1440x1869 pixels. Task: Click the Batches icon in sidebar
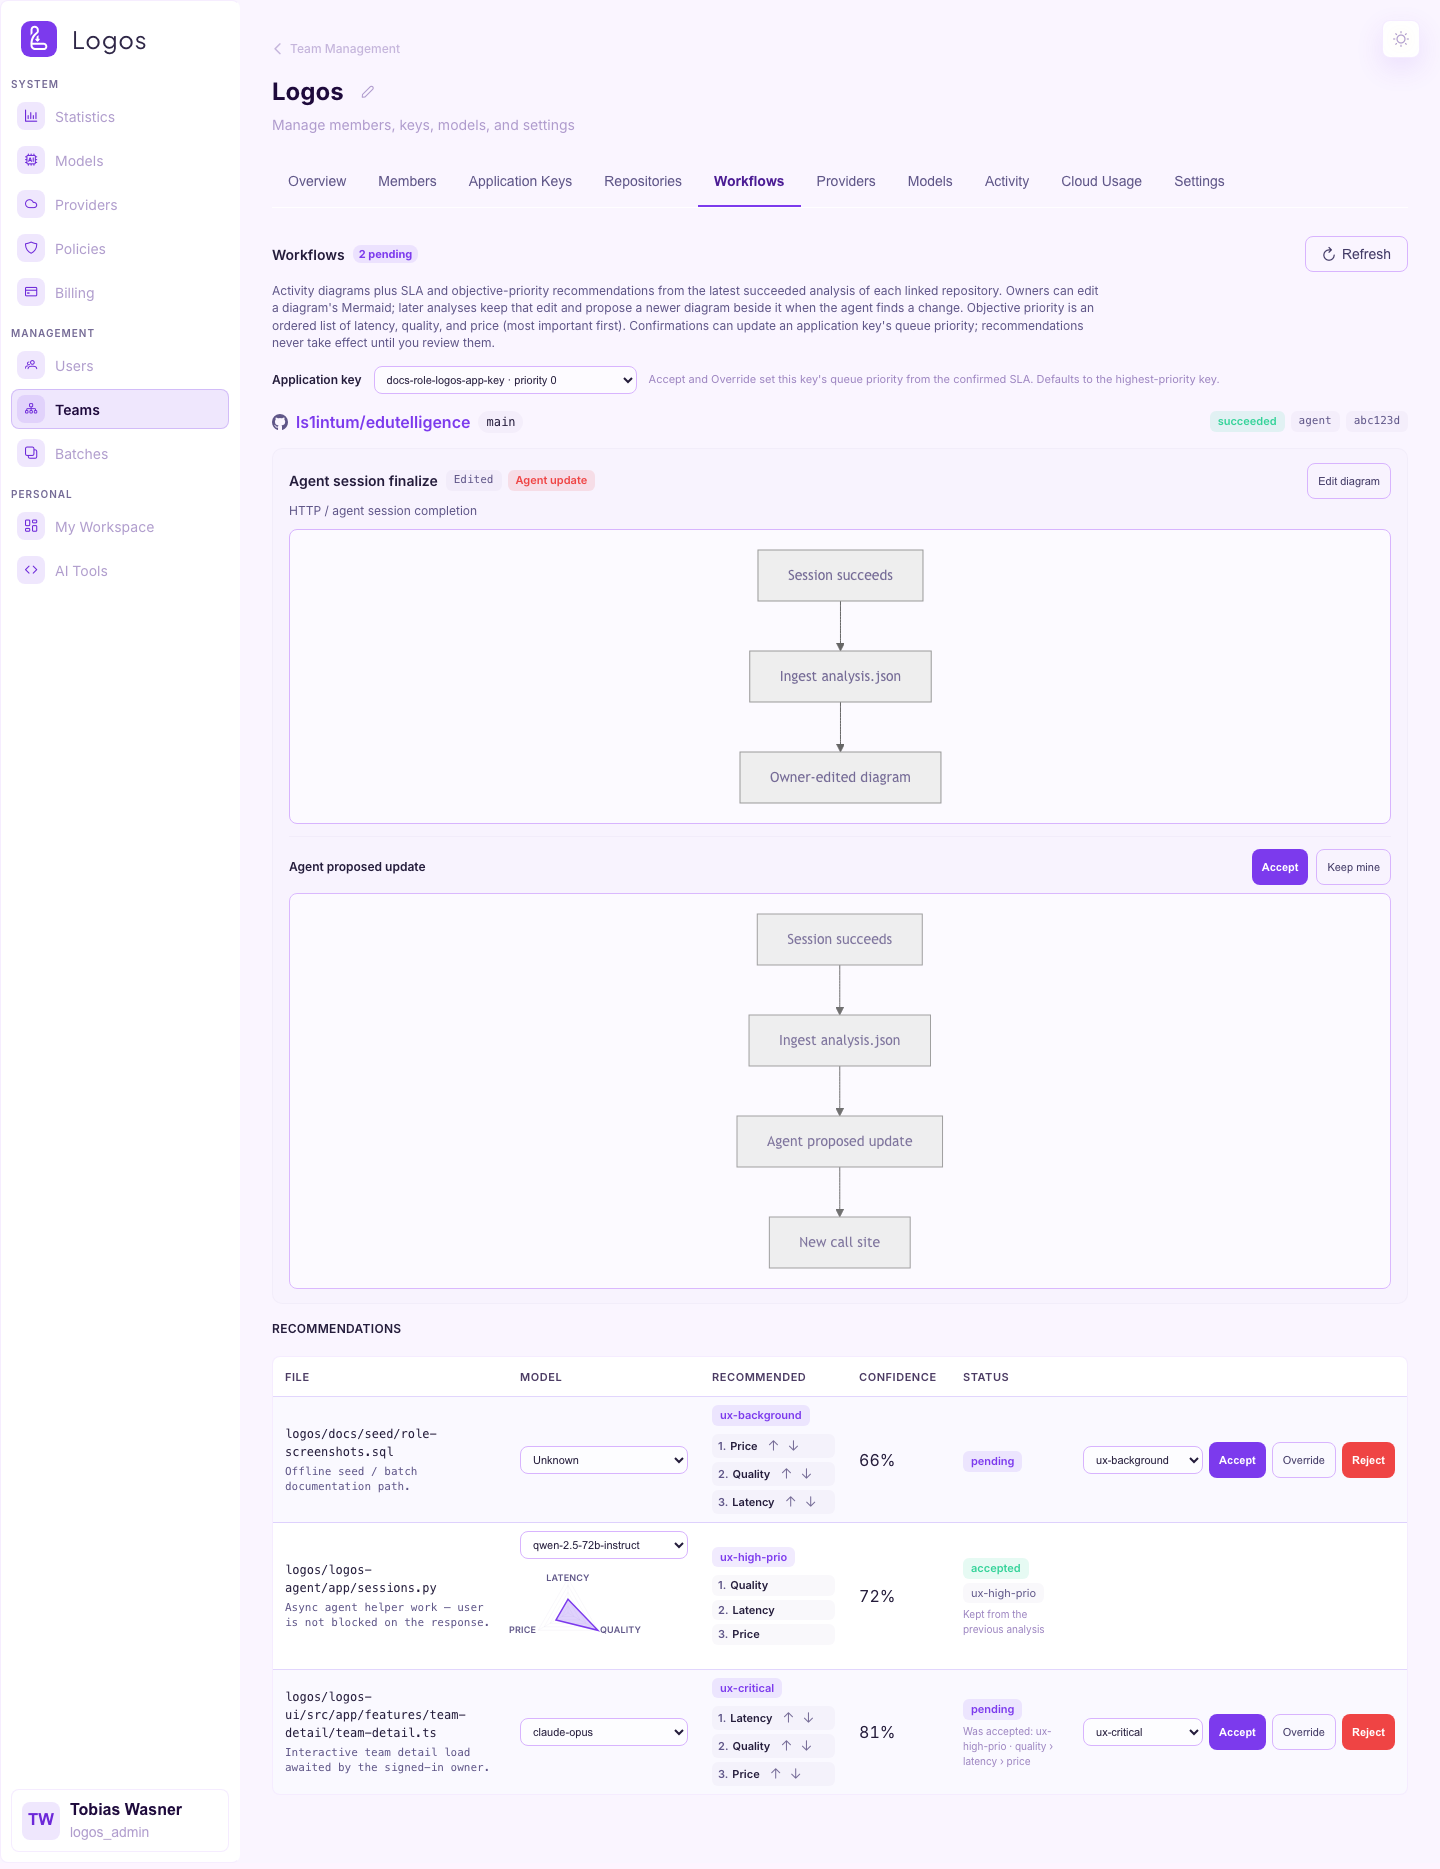[x=31, y=453]
